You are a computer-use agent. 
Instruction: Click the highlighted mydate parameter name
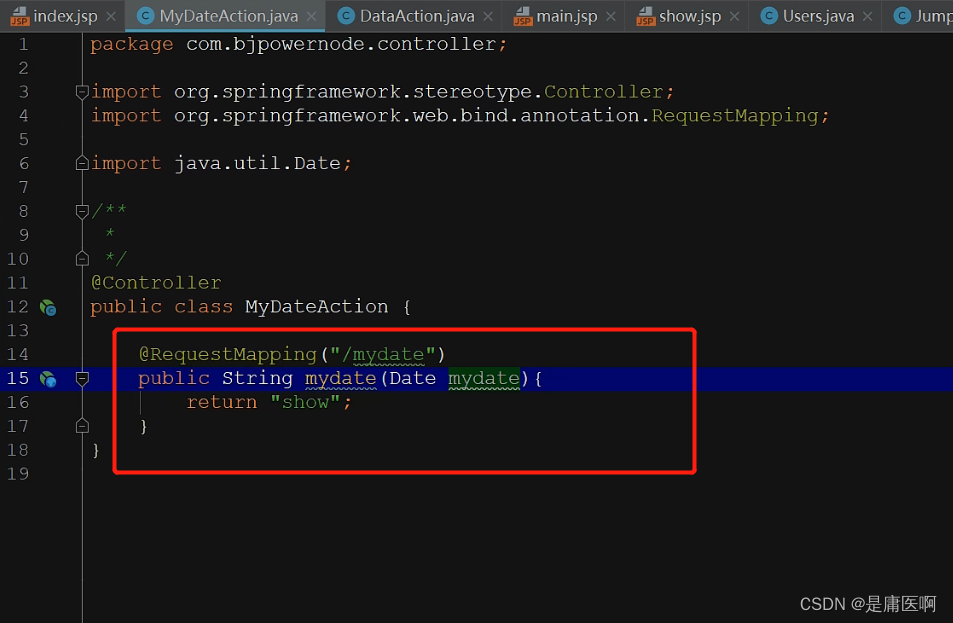(484, 379)
